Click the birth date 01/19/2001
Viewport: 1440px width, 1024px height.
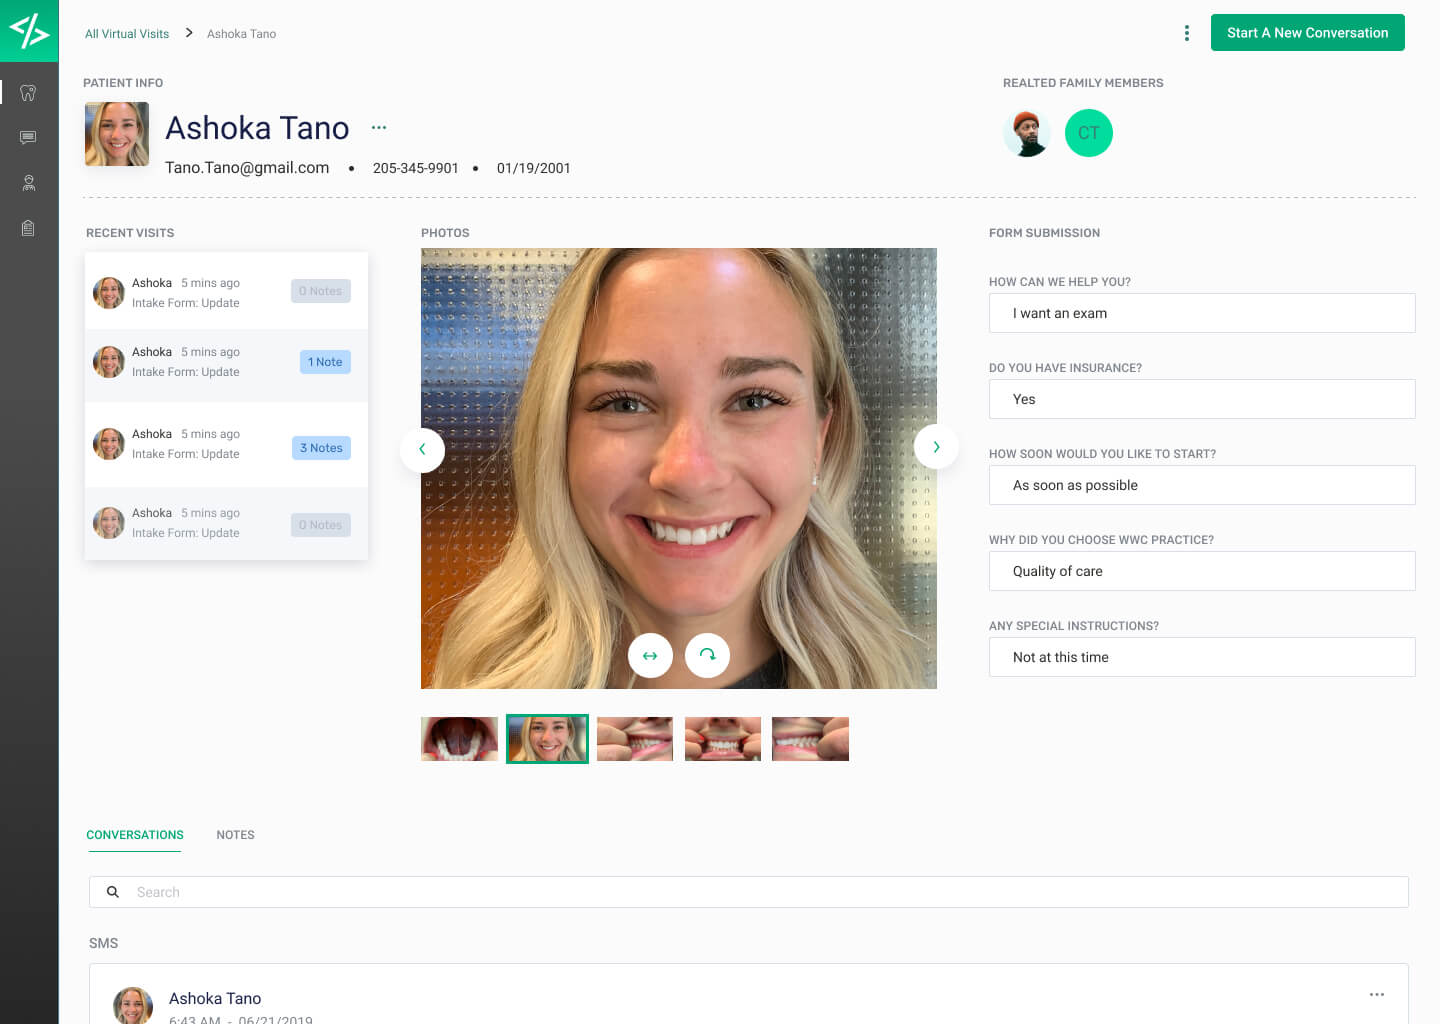[x=534, y=168]
